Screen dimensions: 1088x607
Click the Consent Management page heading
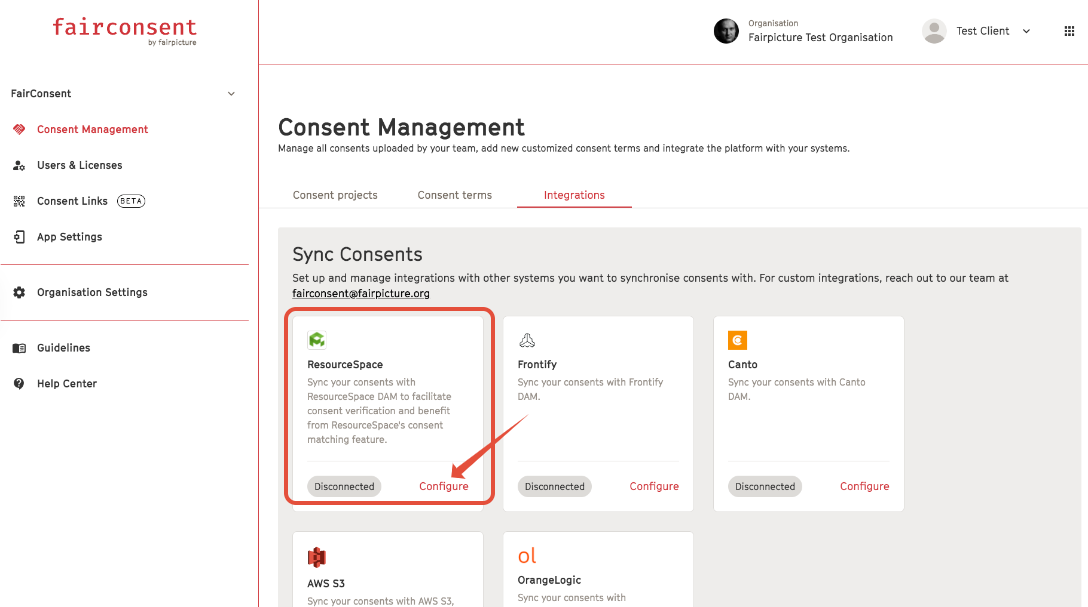(401, 128)
